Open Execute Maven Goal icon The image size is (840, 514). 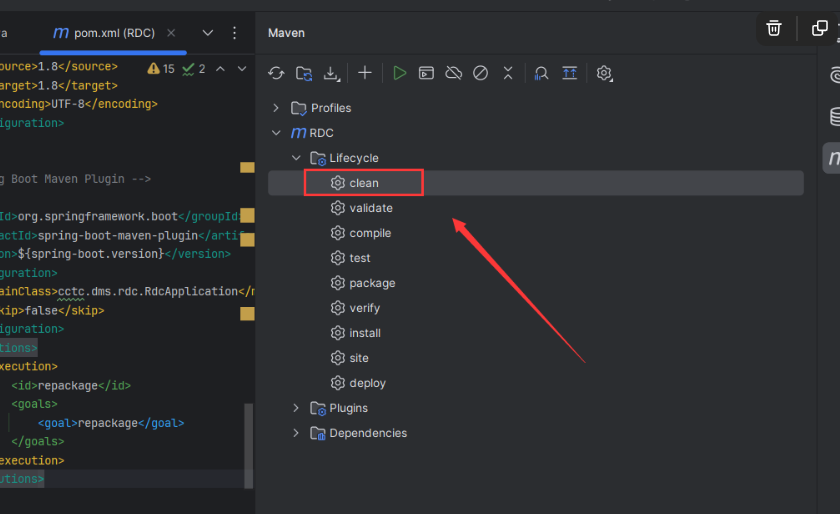tap(426, 73)
